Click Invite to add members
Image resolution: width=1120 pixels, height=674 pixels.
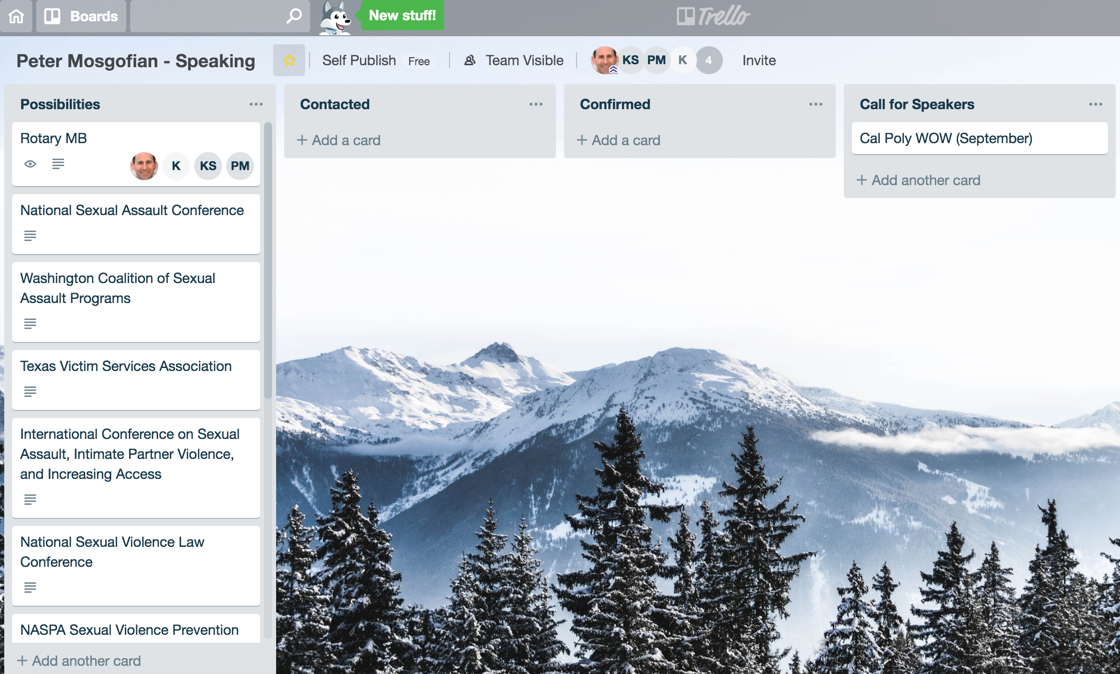tap(759, 61)
